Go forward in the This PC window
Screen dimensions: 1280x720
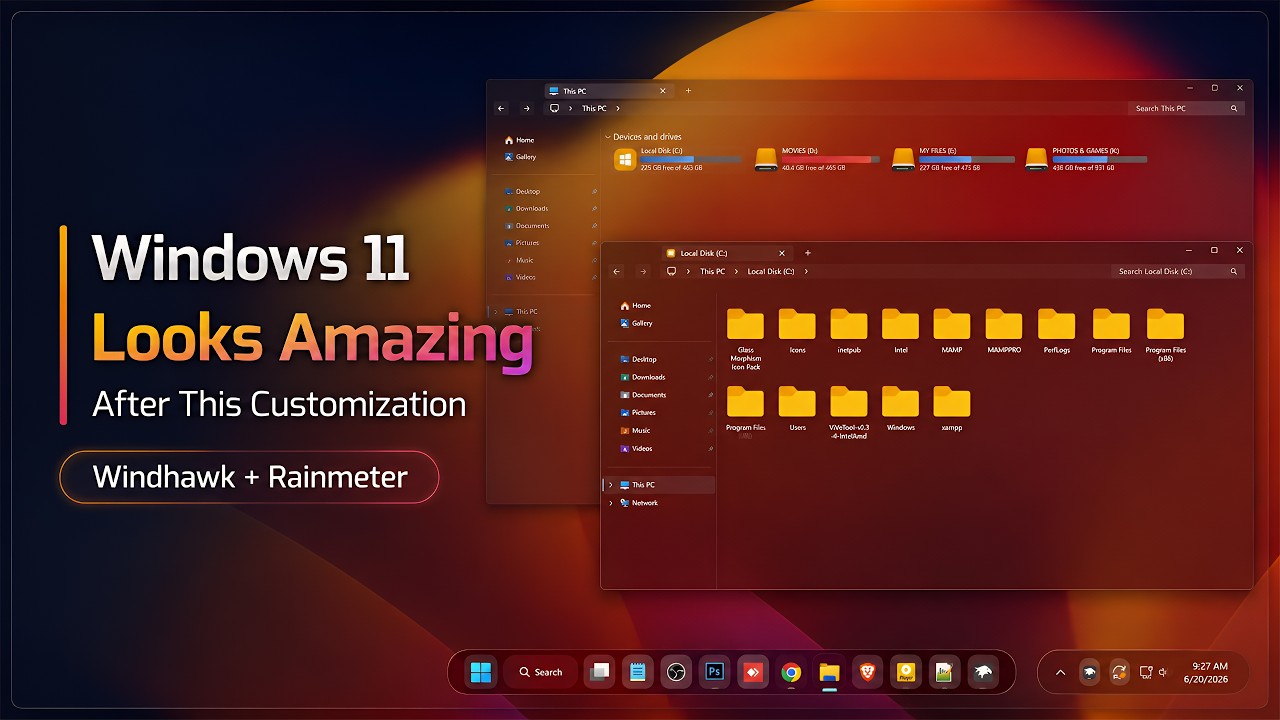526,108
